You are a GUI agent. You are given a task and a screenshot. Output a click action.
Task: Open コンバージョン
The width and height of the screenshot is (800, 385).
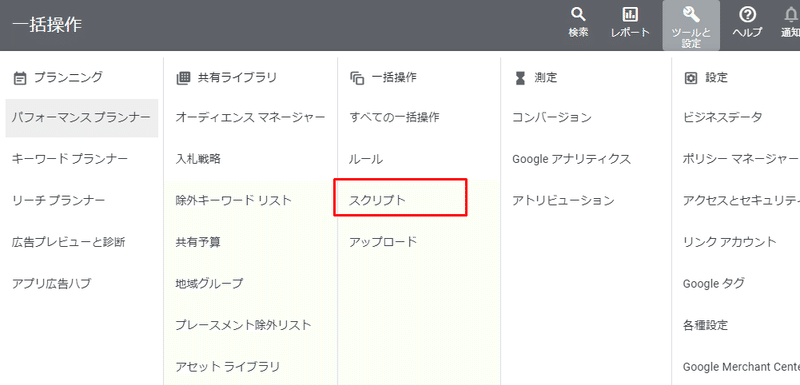coord(552,118)
